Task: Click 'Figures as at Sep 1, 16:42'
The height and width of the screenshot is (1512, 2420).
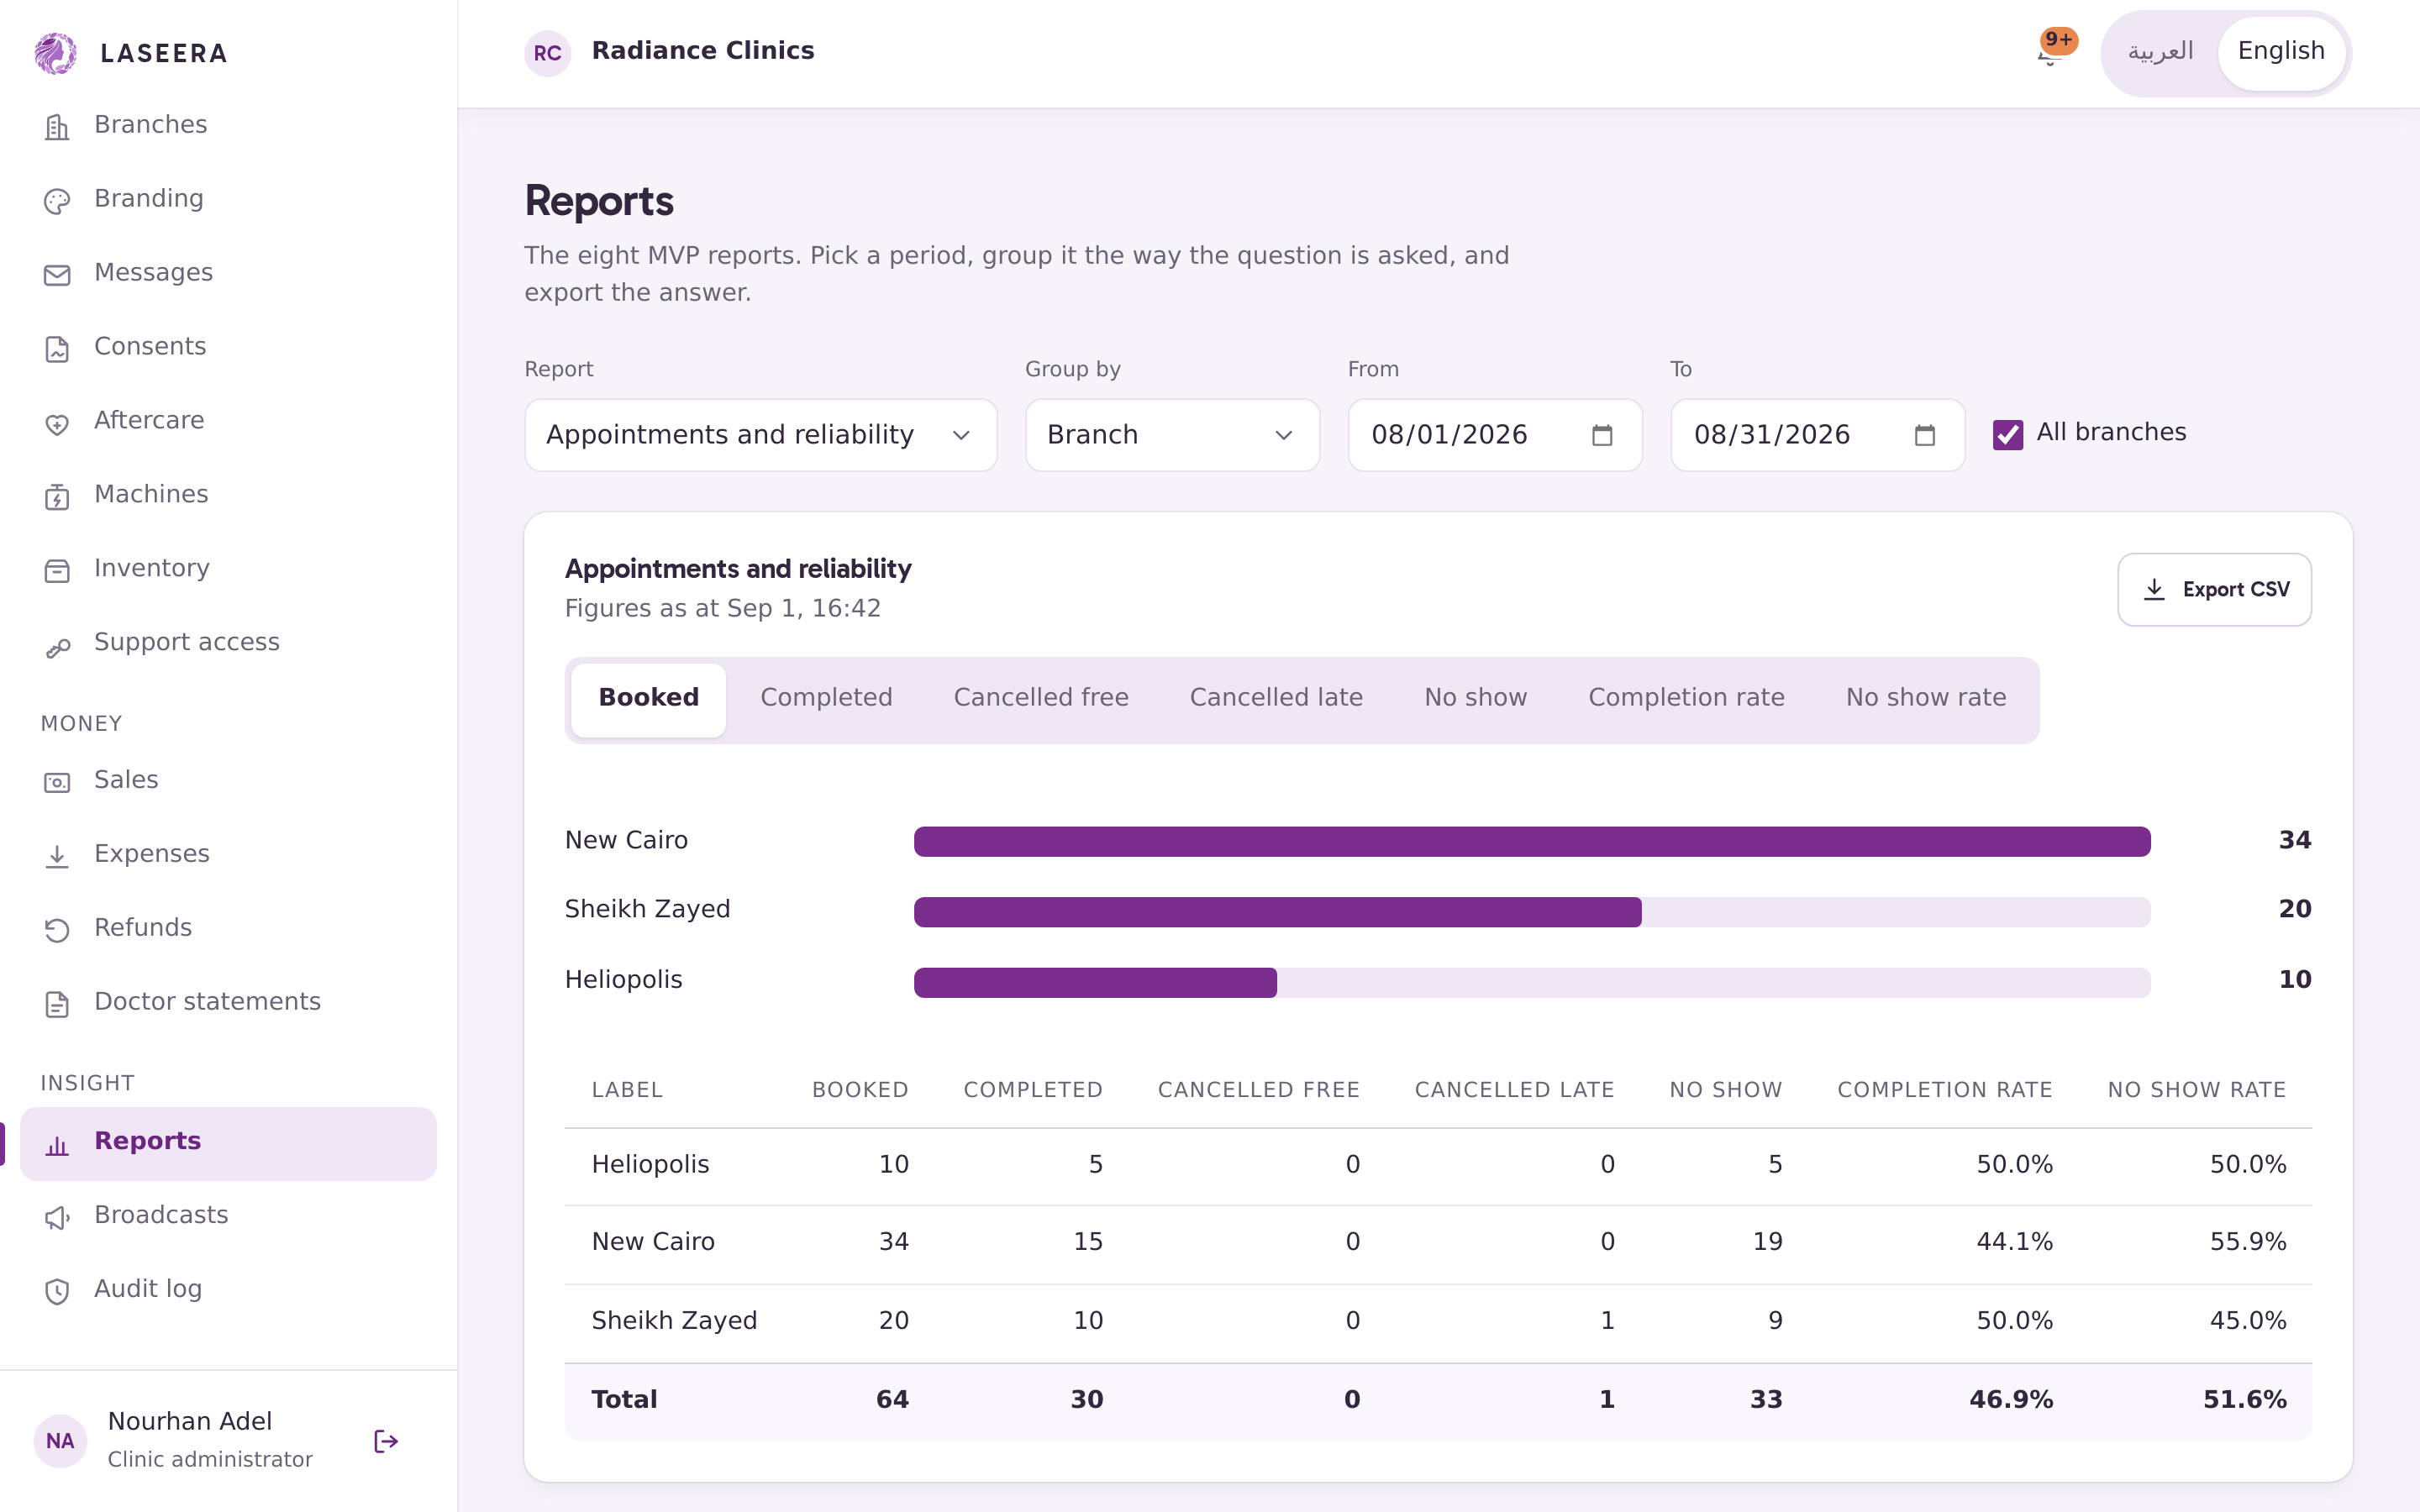Action: click(x=722, y=609)
